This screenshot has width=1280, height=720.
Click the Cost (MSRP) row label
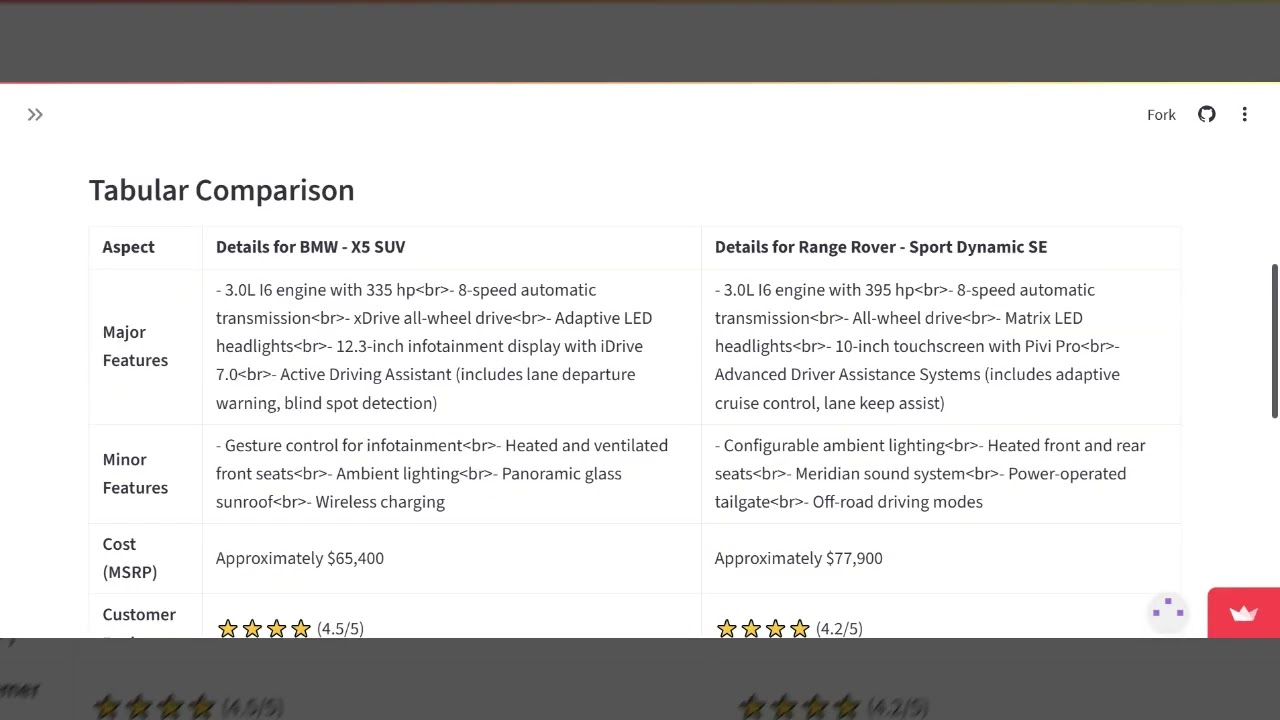130,558
